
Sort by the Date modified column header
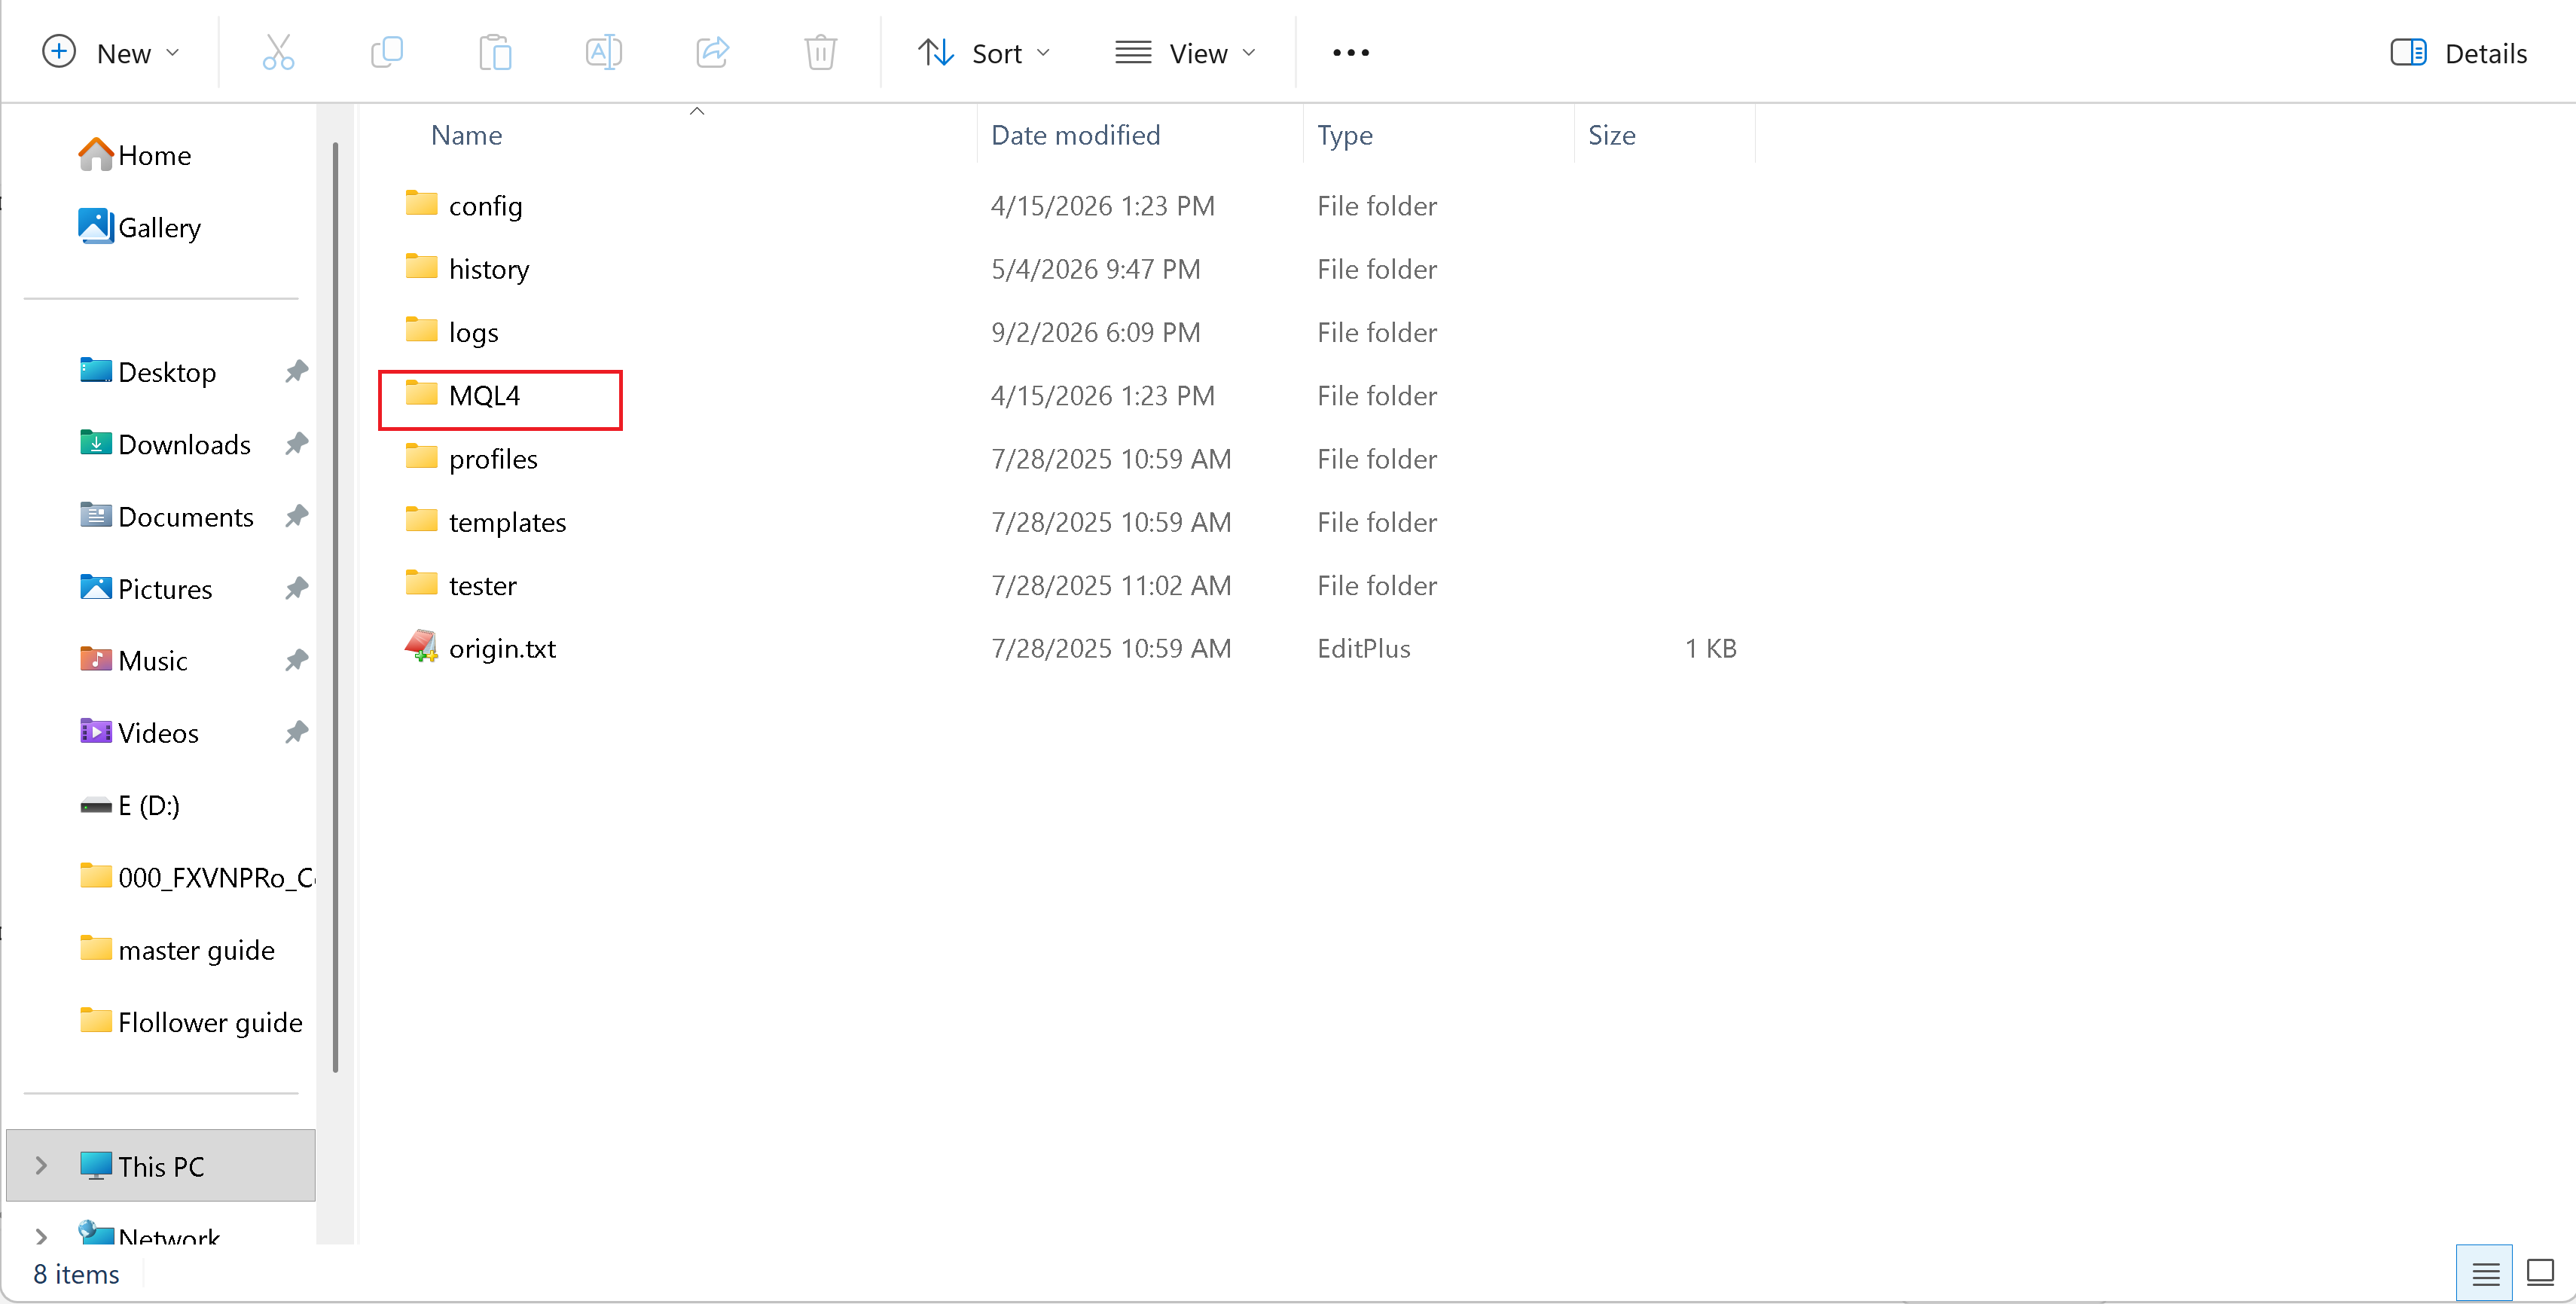[x=1076, y=135]
